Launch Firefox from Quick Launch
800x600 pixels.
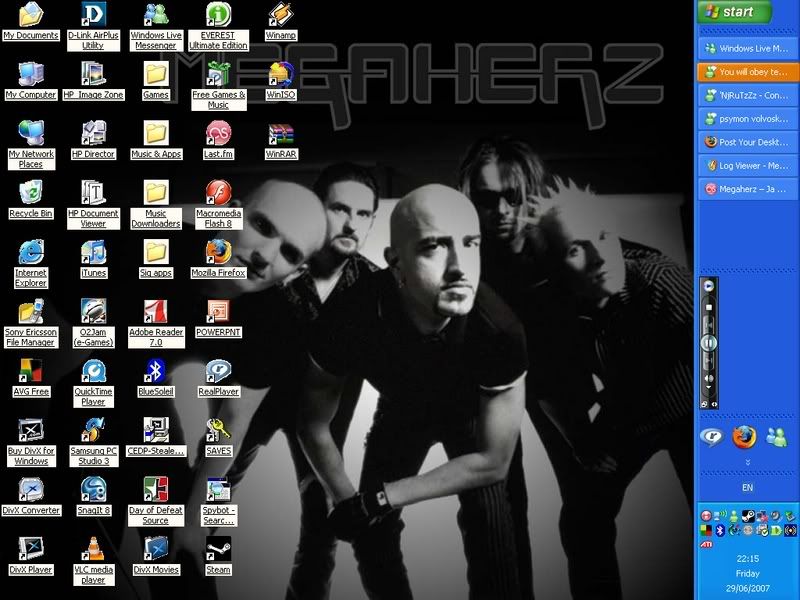pyautogui.click(x=744, y=437)
